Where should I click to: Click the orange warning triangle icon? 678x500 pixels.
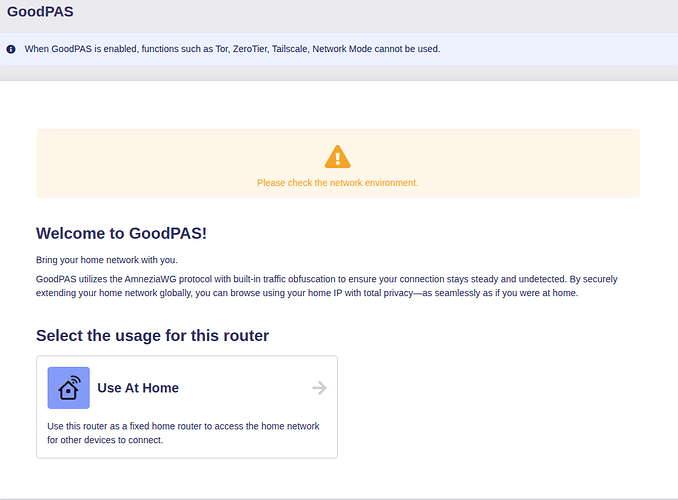(x=338, y=157)
